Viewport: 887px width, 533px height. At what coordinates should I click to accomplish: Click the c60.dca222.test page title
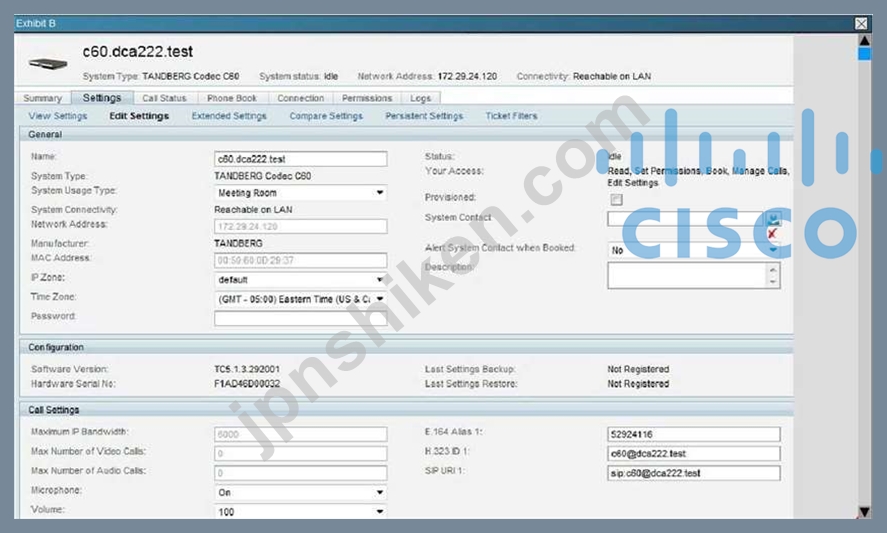pos(137,51)
